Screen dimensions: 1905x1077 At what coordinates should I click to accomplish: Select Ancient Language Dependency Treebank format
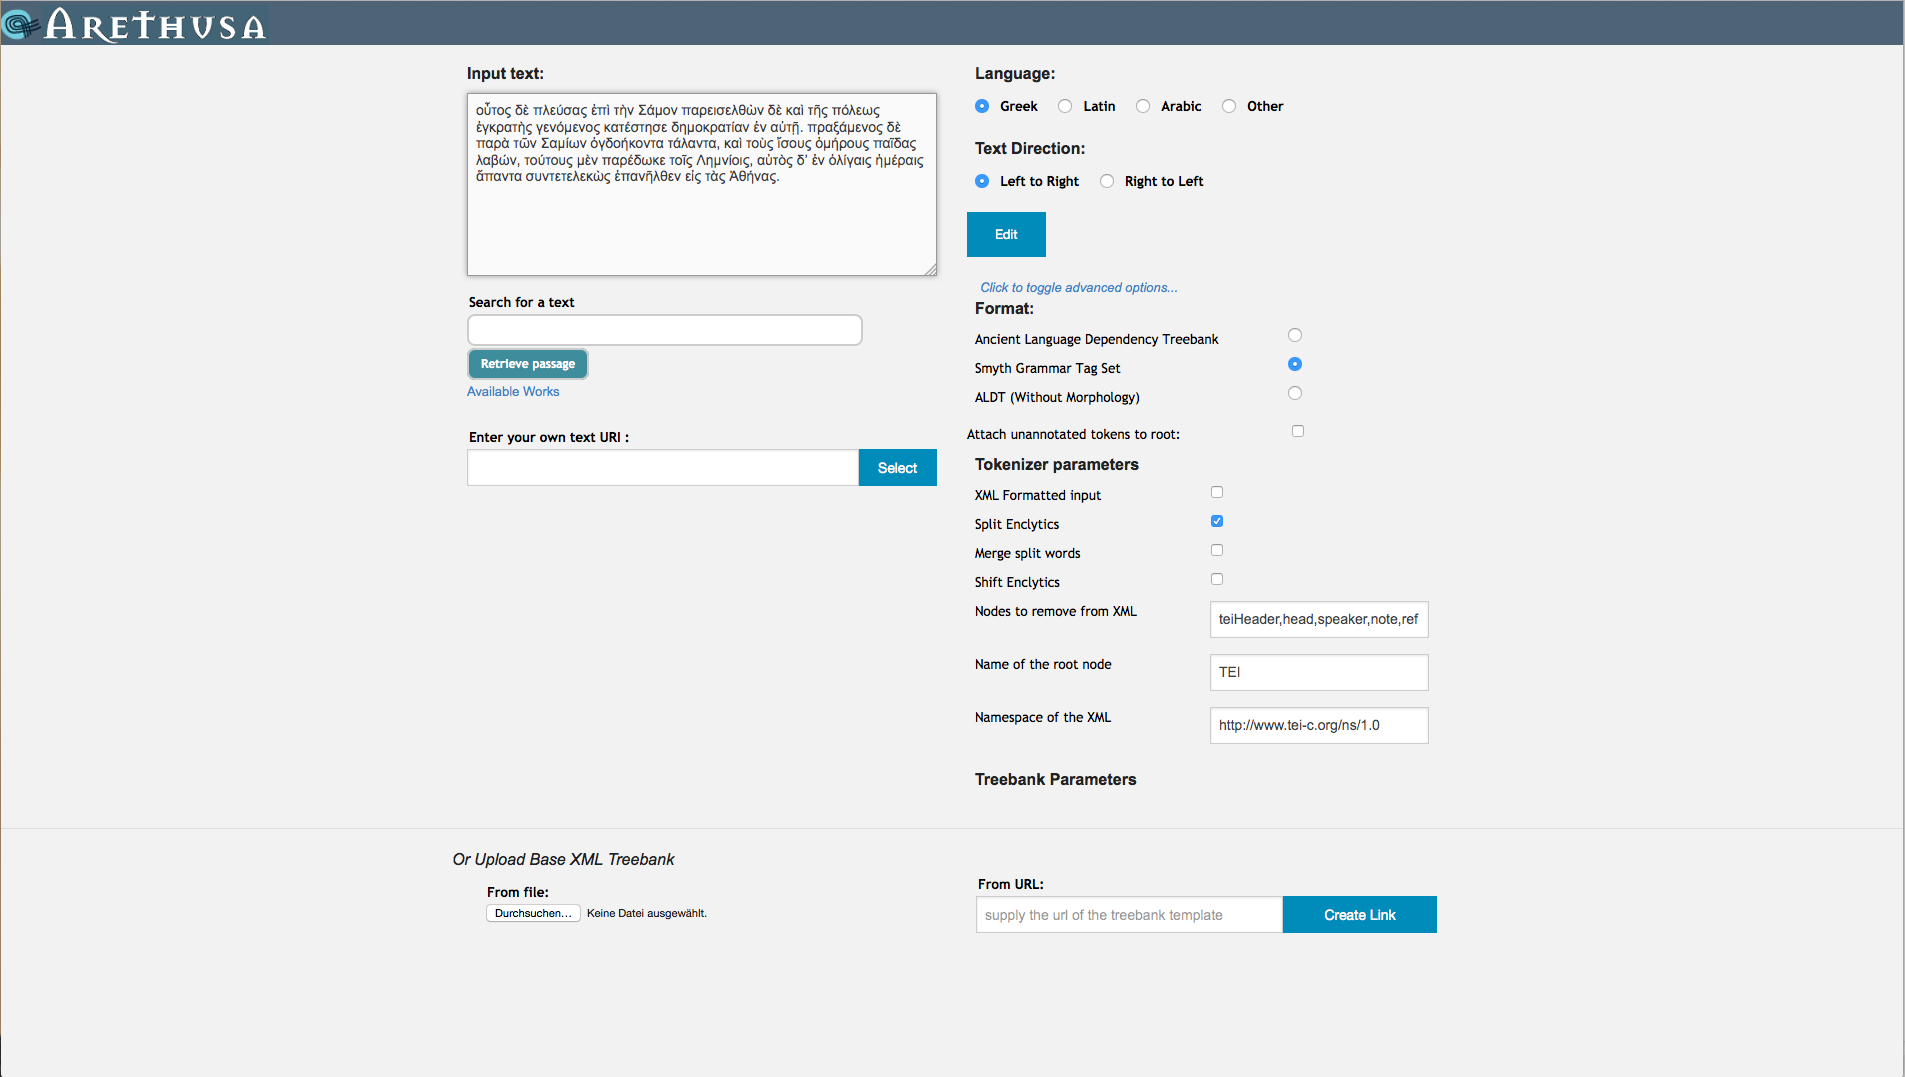(1295, 335)
